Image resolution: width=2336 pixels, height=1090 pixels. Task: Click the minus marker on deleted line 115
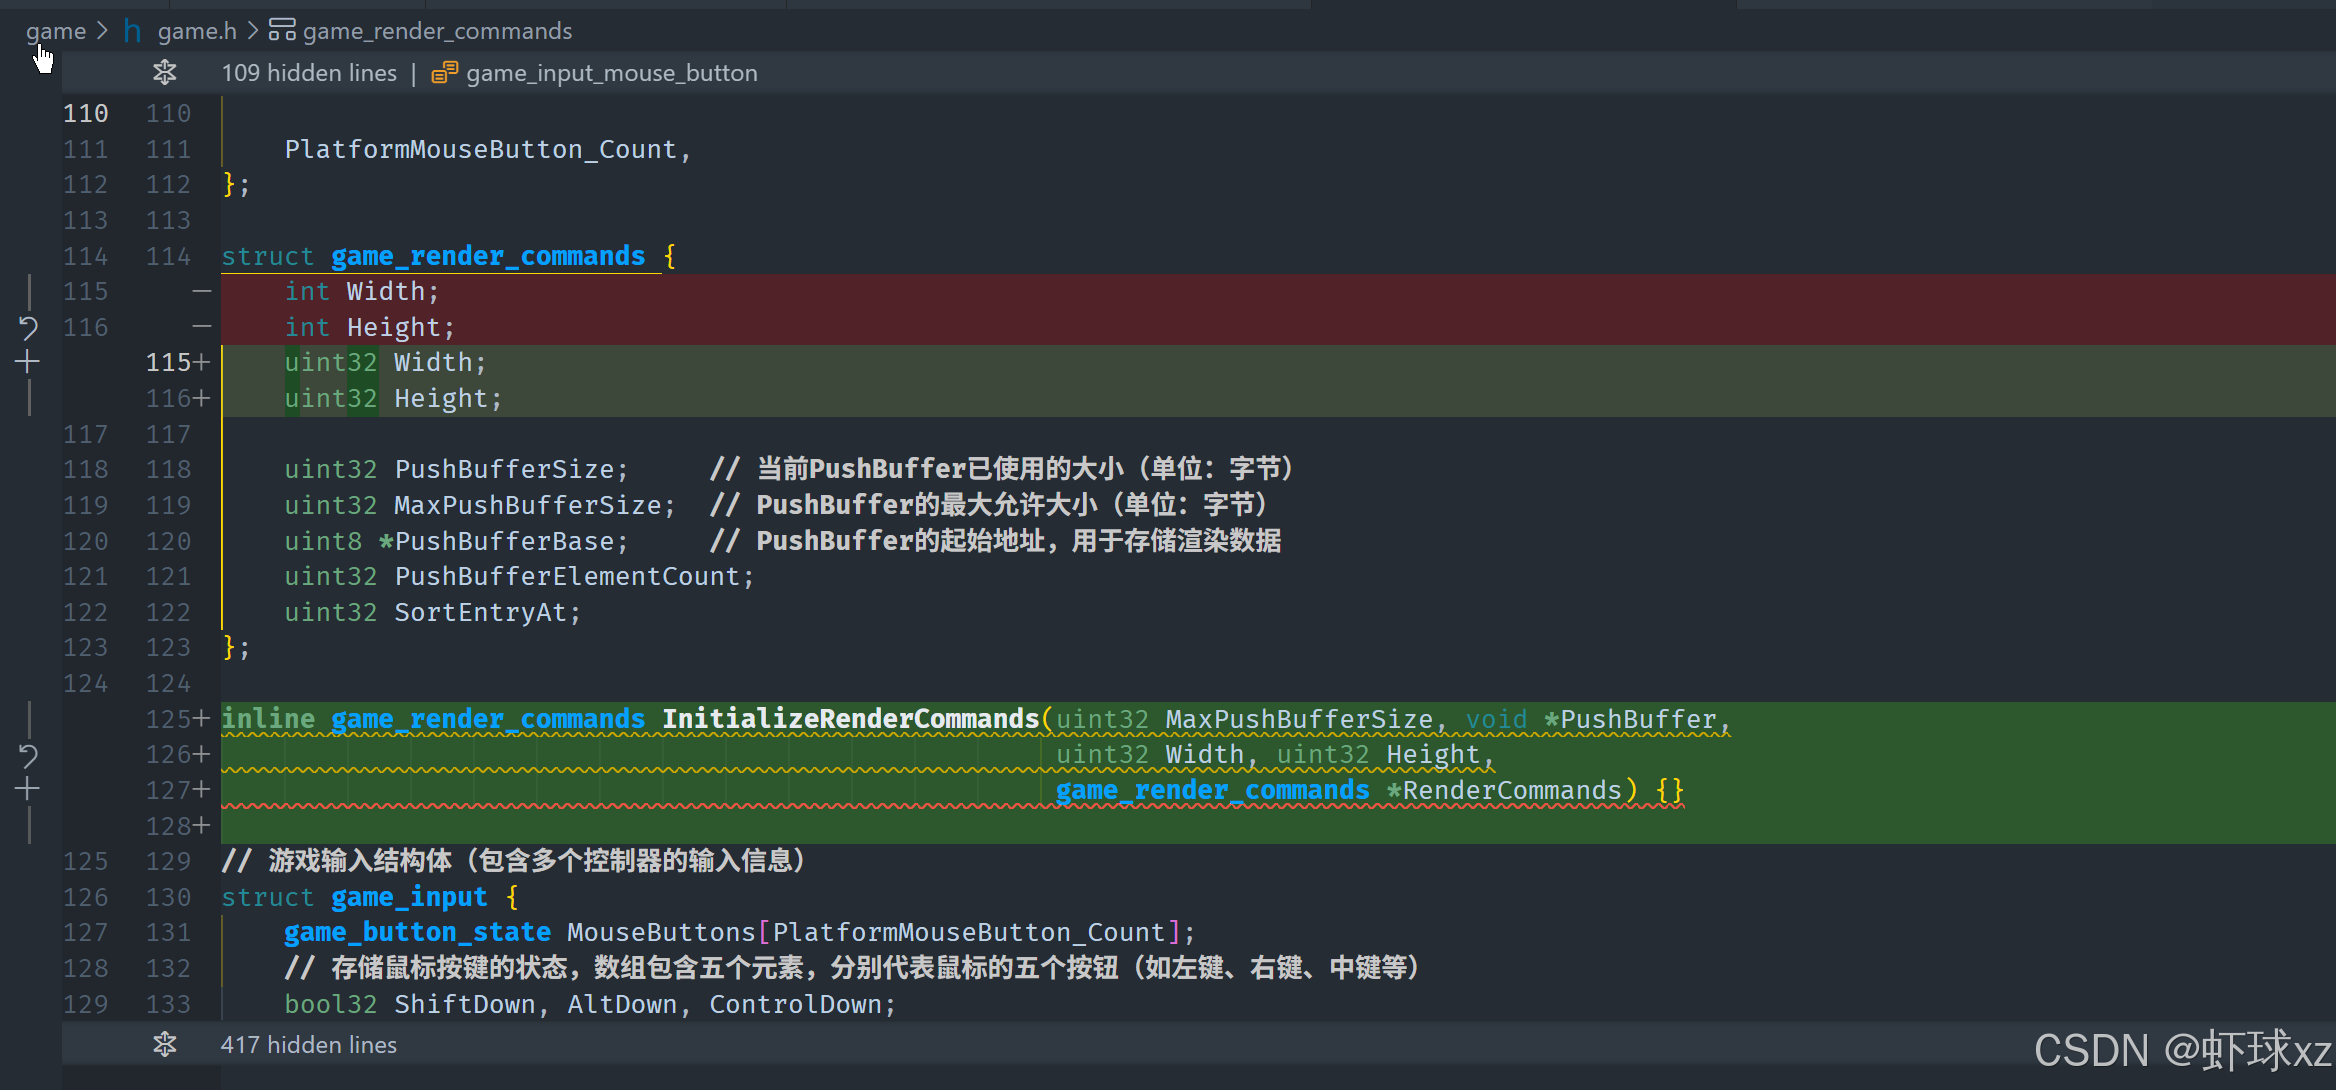point(201,291)
